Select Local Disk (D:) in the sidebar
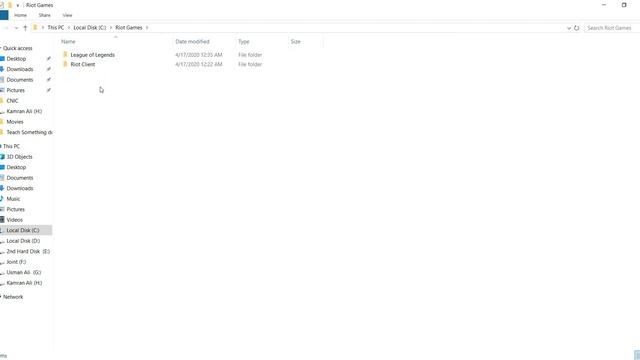 coord(23,241)
